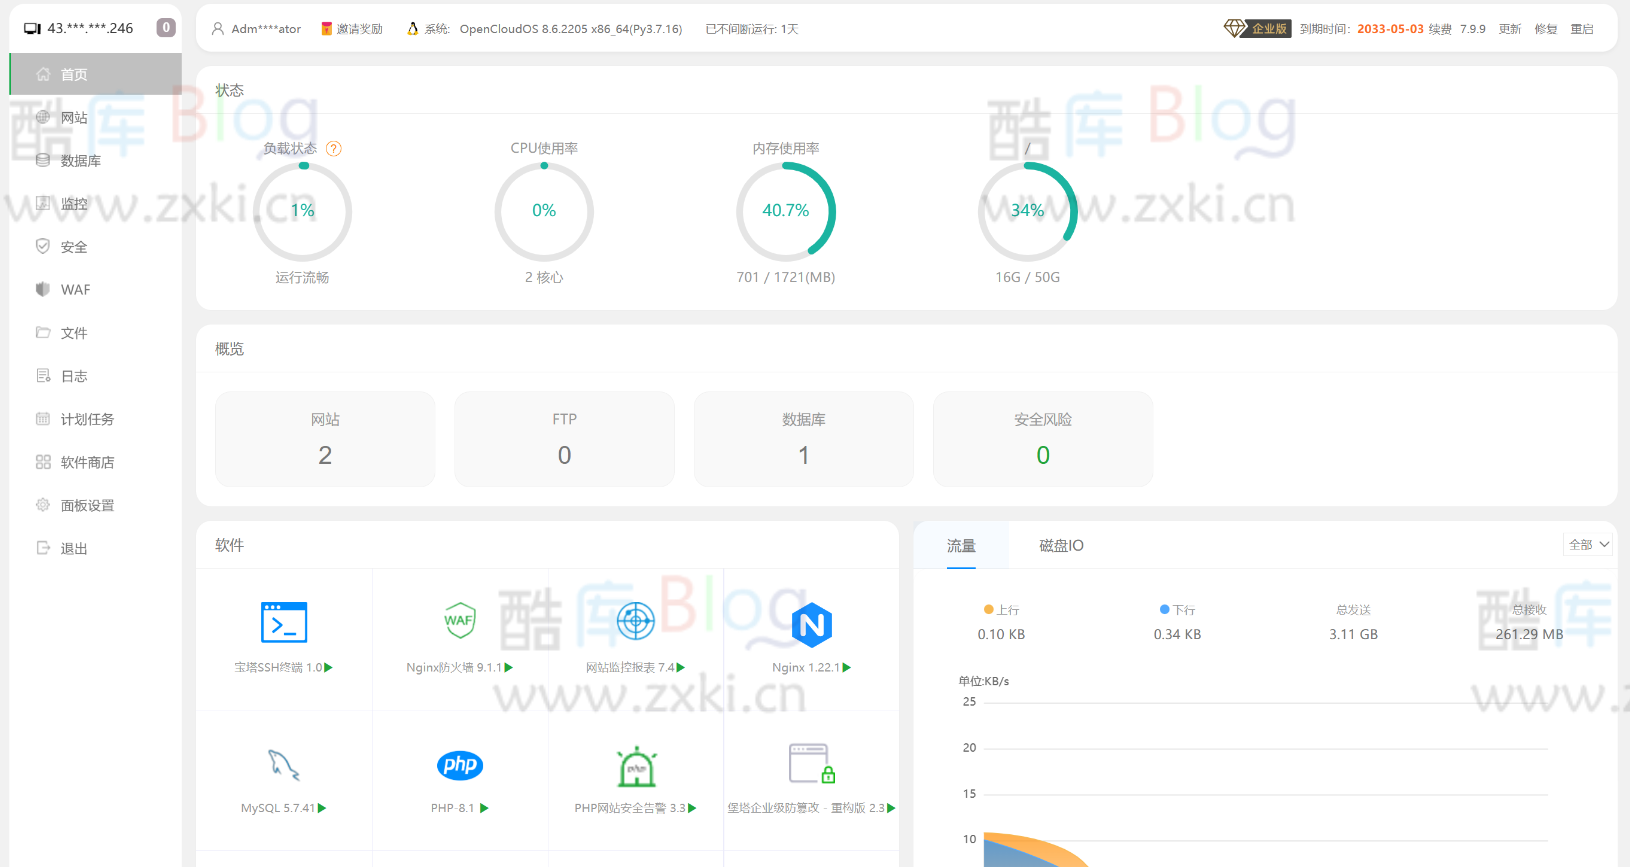1630x867 pixels.
Task: Open the FTP overview card
Action: pos(564,439)
